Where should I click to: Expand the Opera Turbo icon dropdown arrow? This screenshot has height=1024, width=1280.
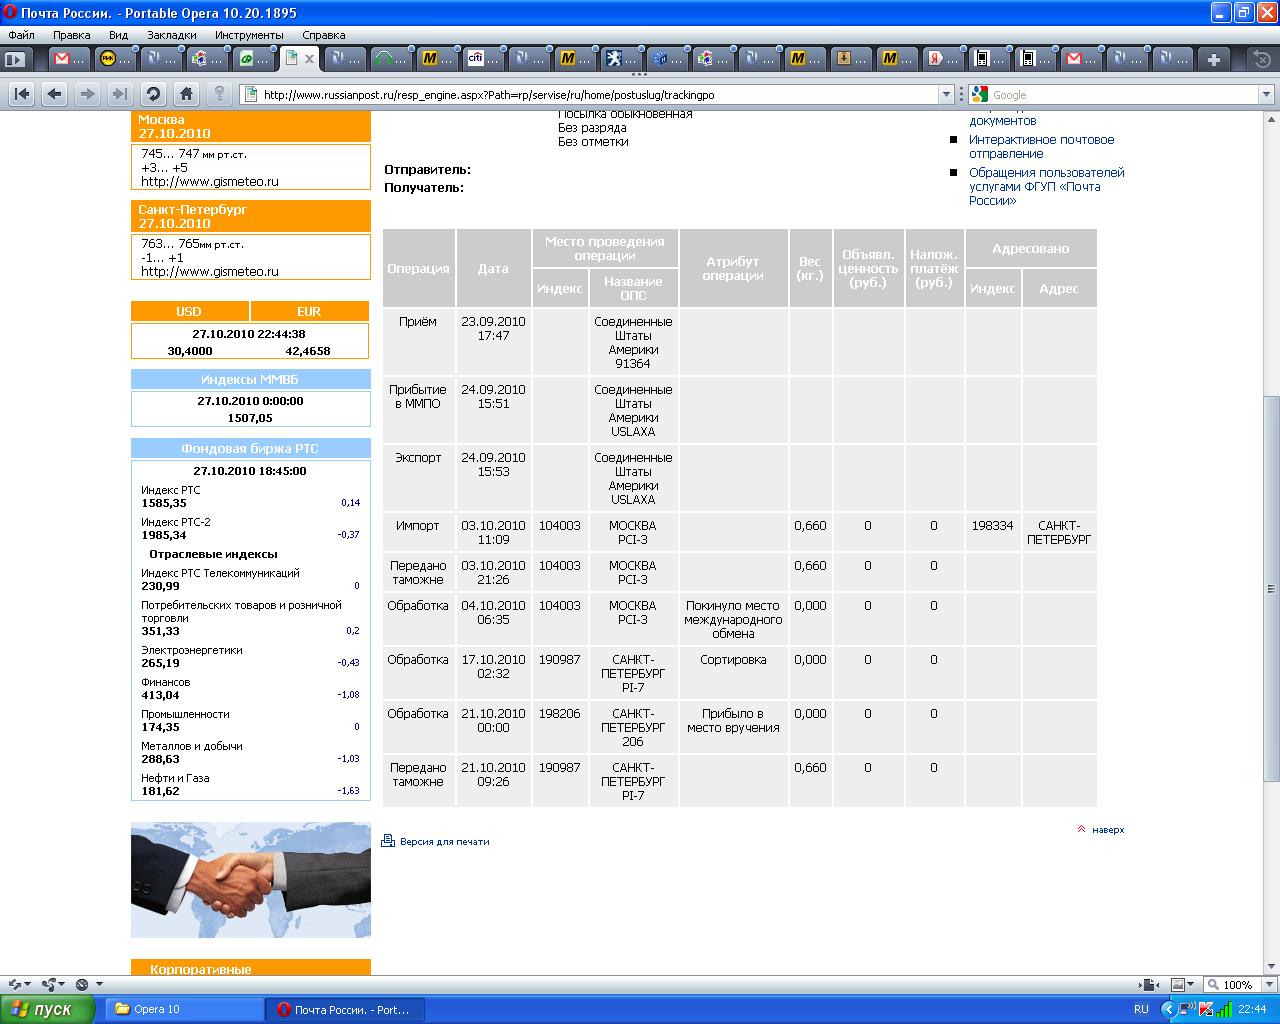[x=99, y=985]
